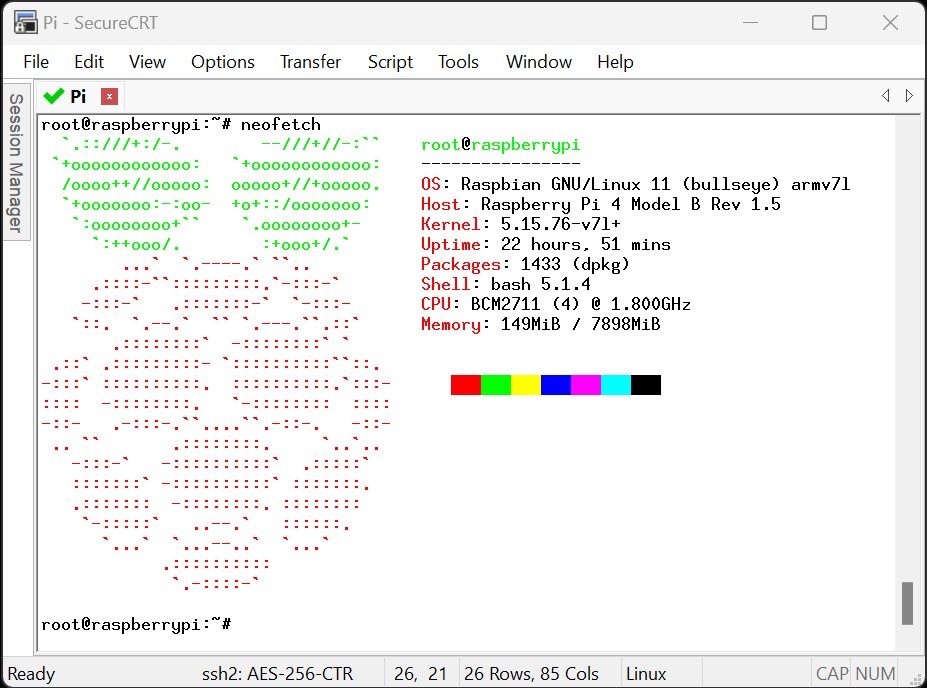Viewport: 927px width, 688px height.
Task: Open the Transfer menu
Action: coord(310,61)
